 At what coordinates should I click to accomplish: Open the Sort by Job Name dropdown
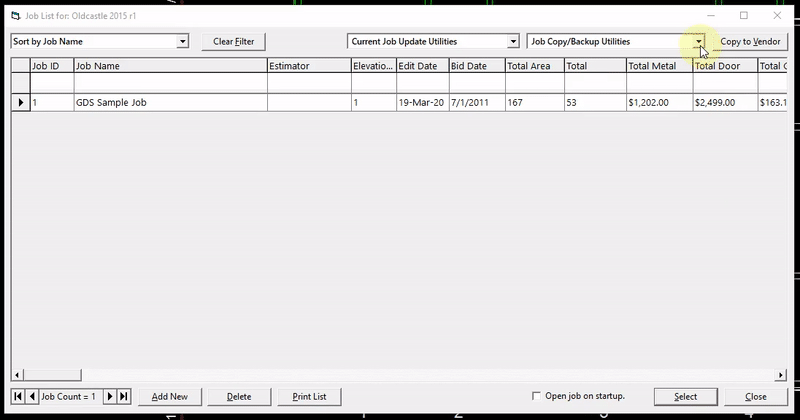click(x=182, y=41)
